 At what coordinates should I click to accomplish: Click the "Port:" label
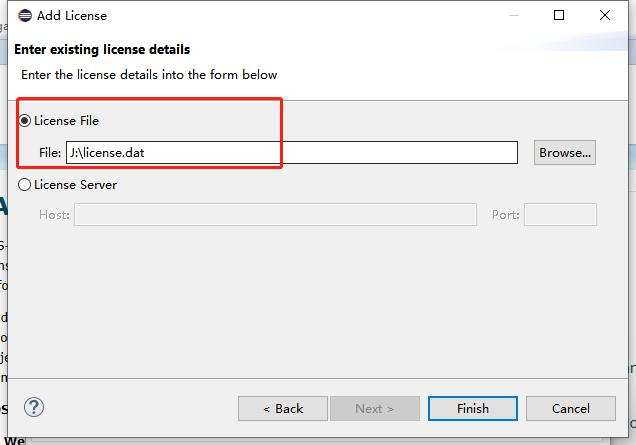(x=505, y=214)
